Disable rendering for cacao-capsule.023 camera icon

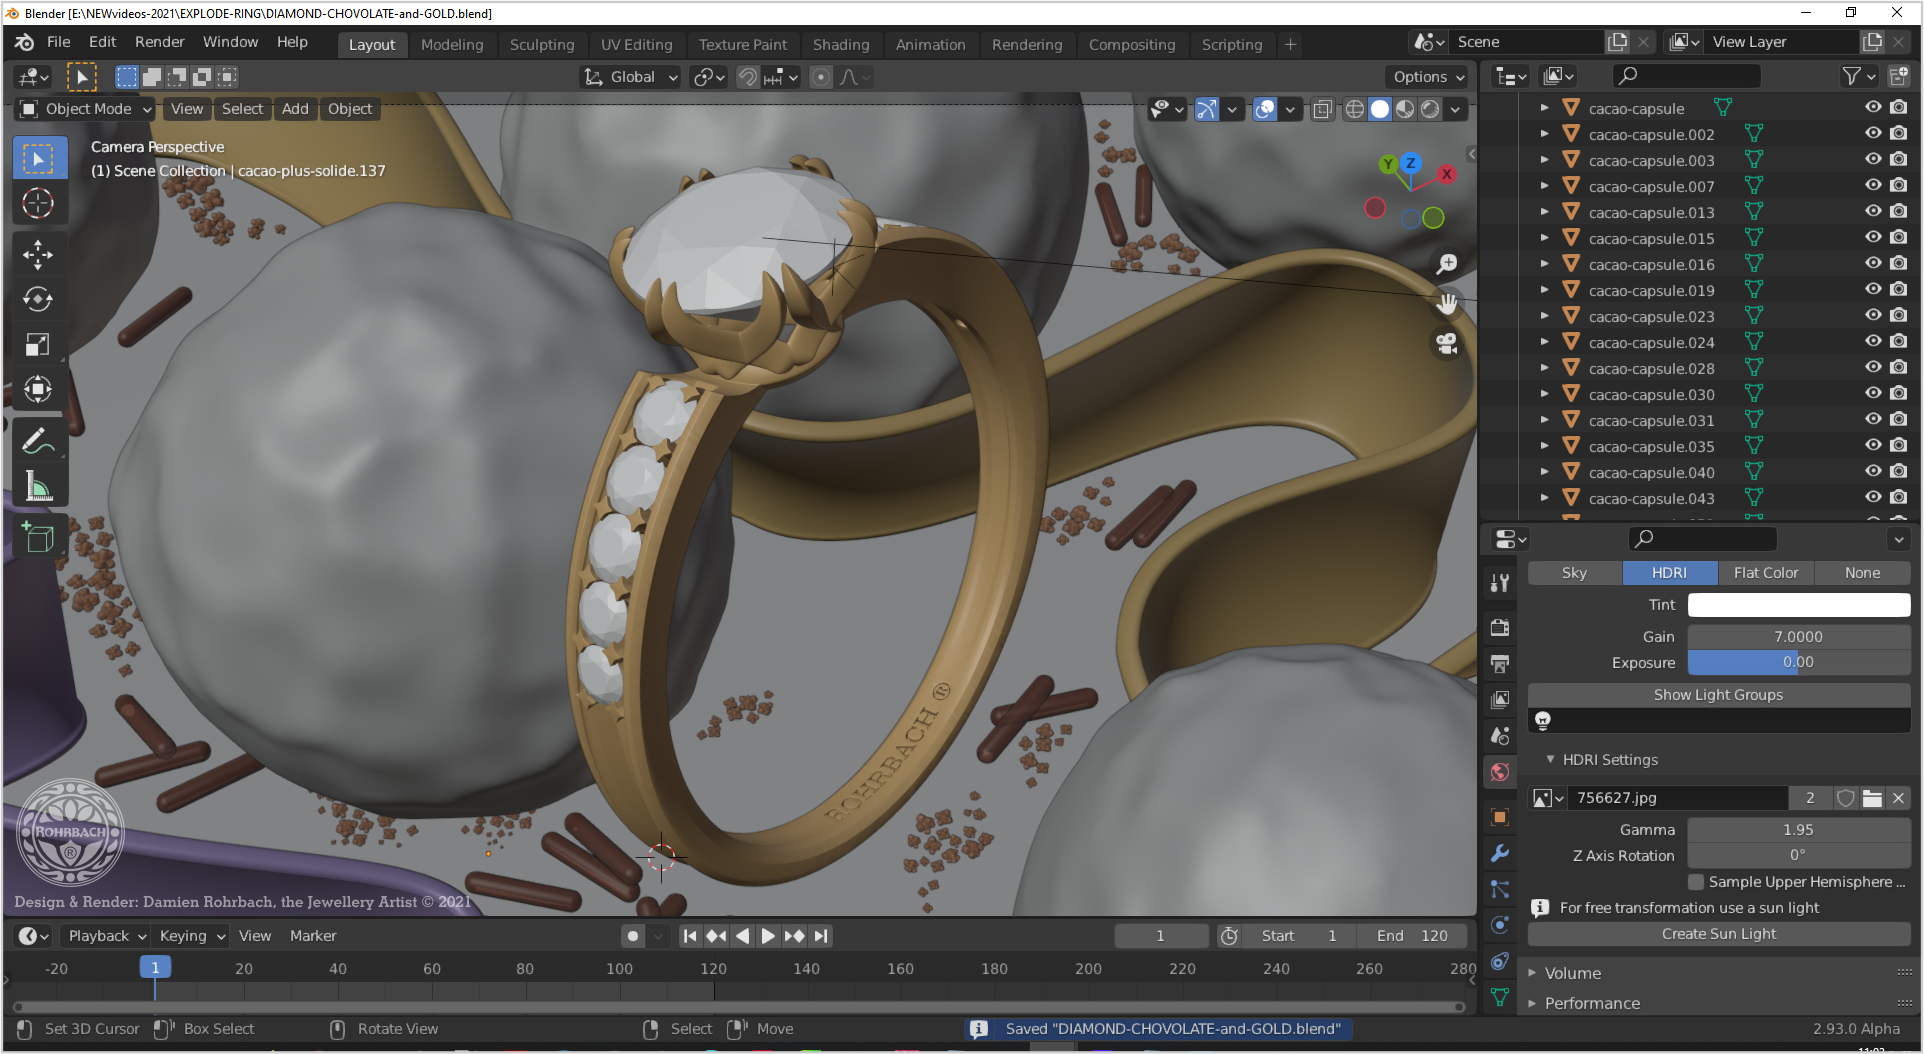pyautogui.click(x=1899, y=316)
